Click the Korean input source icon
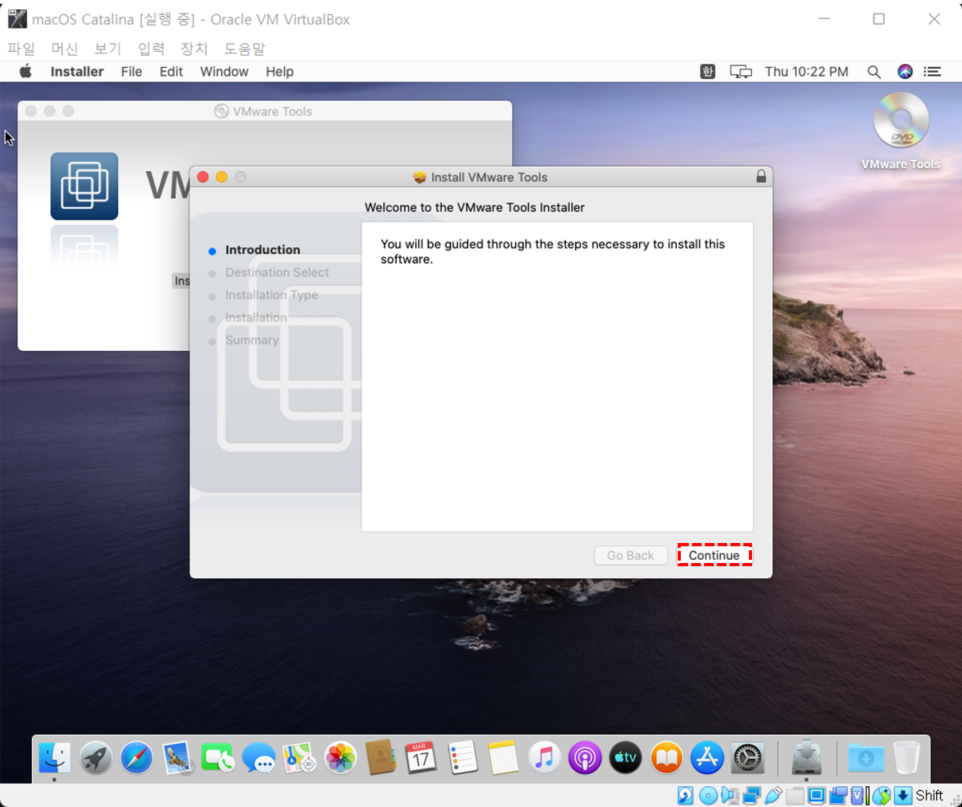Screen dimensions: 962x807 coord(707,72)
